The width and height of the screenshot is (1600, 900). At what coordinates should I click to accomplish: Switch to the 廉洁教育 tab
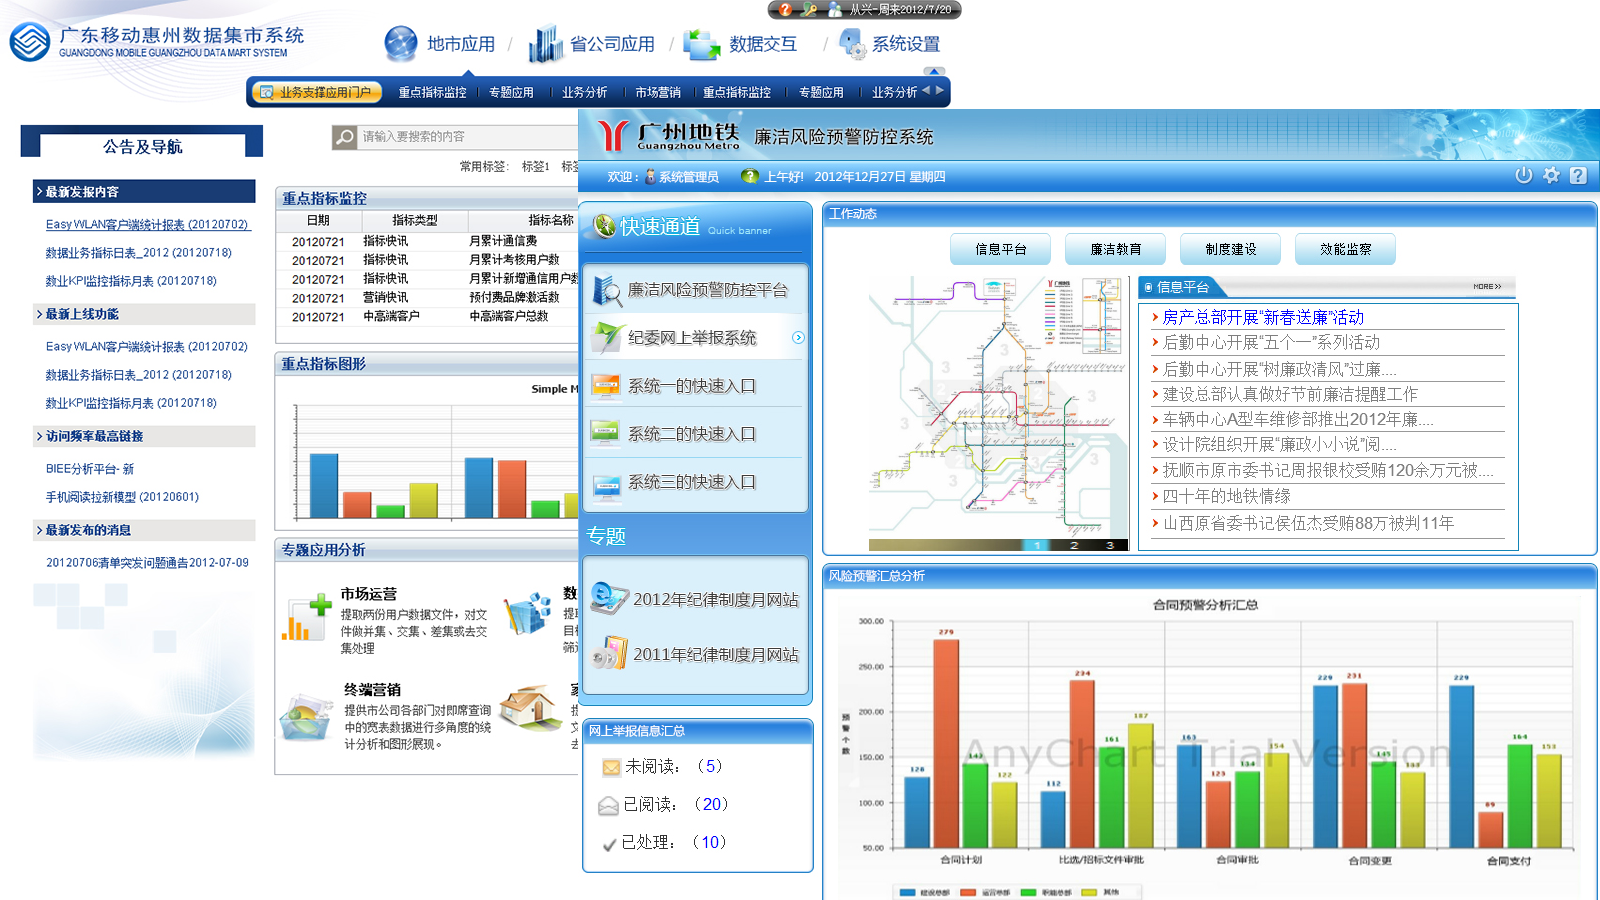tap(1115, 249)
